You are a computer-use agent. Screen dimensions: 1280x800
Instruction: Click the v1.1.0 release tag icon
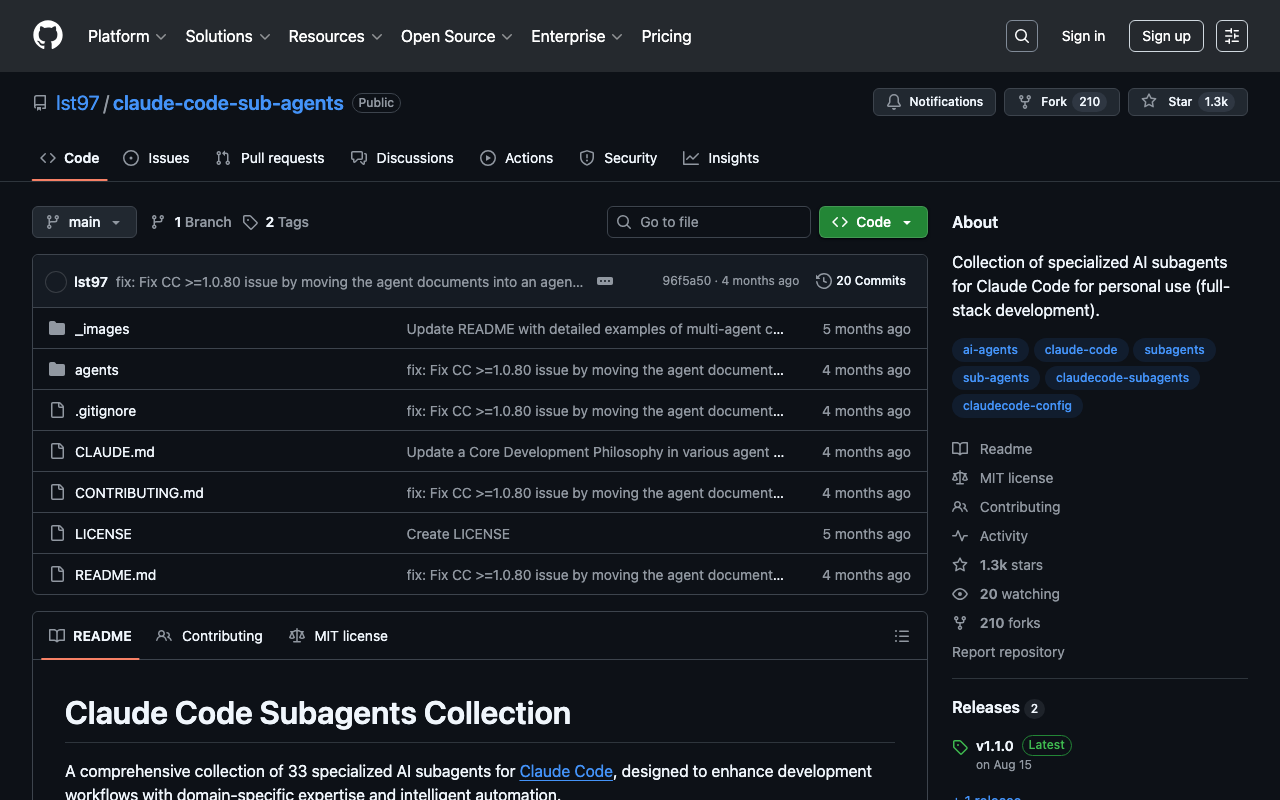pos(960,747)
